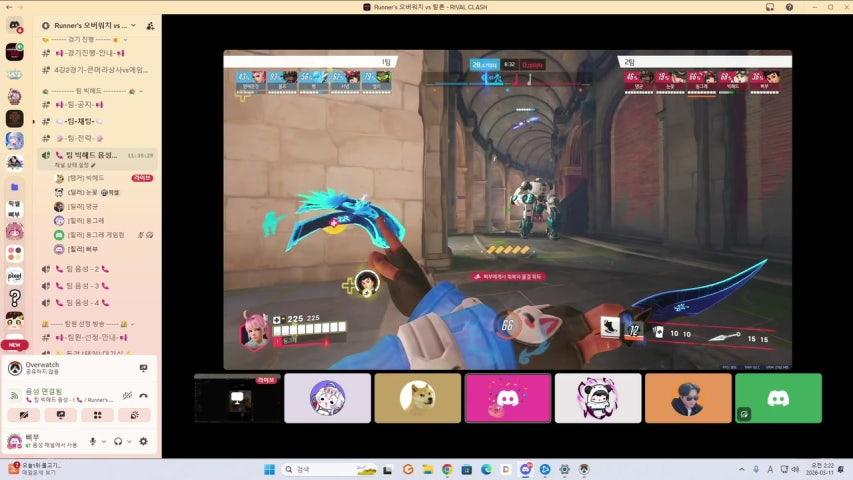The height and width of the screenshot is (480, 853).
Task: Open headphone output options arrow
Action: pyautogui.click(x=129, y=441)
